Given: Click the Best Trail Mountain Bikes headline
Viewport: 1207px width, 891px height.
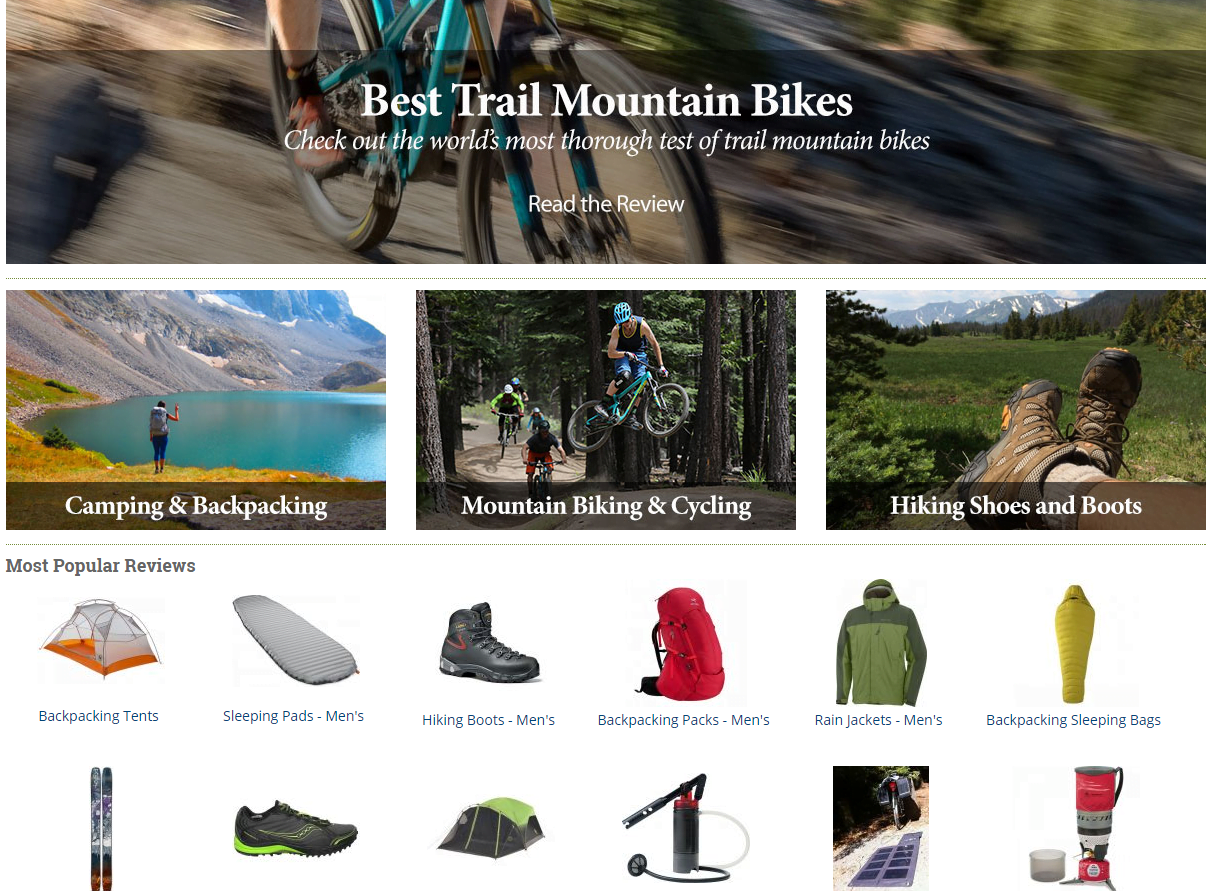Looking at the screenshot, I should coord(606,101).
